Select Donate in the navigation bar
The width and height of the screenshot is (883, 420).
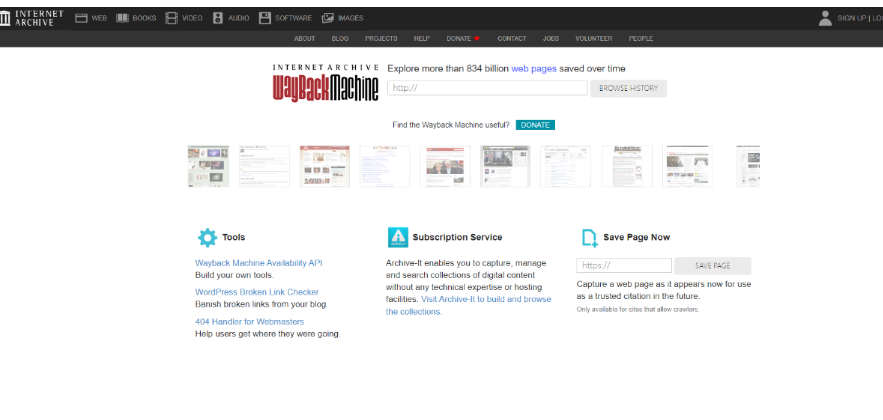click(x=458, y=38)
